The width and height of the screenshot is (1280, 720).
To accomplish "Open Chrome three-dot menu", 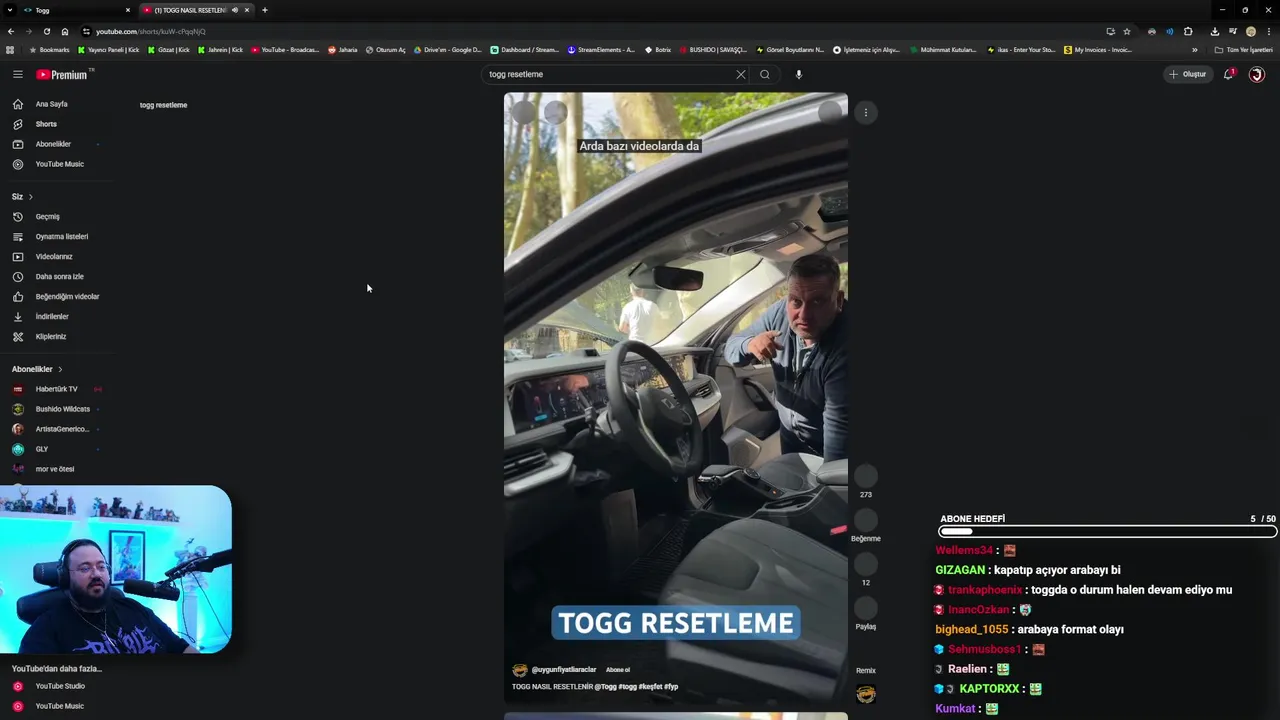I will click(x=1268, y=31).
